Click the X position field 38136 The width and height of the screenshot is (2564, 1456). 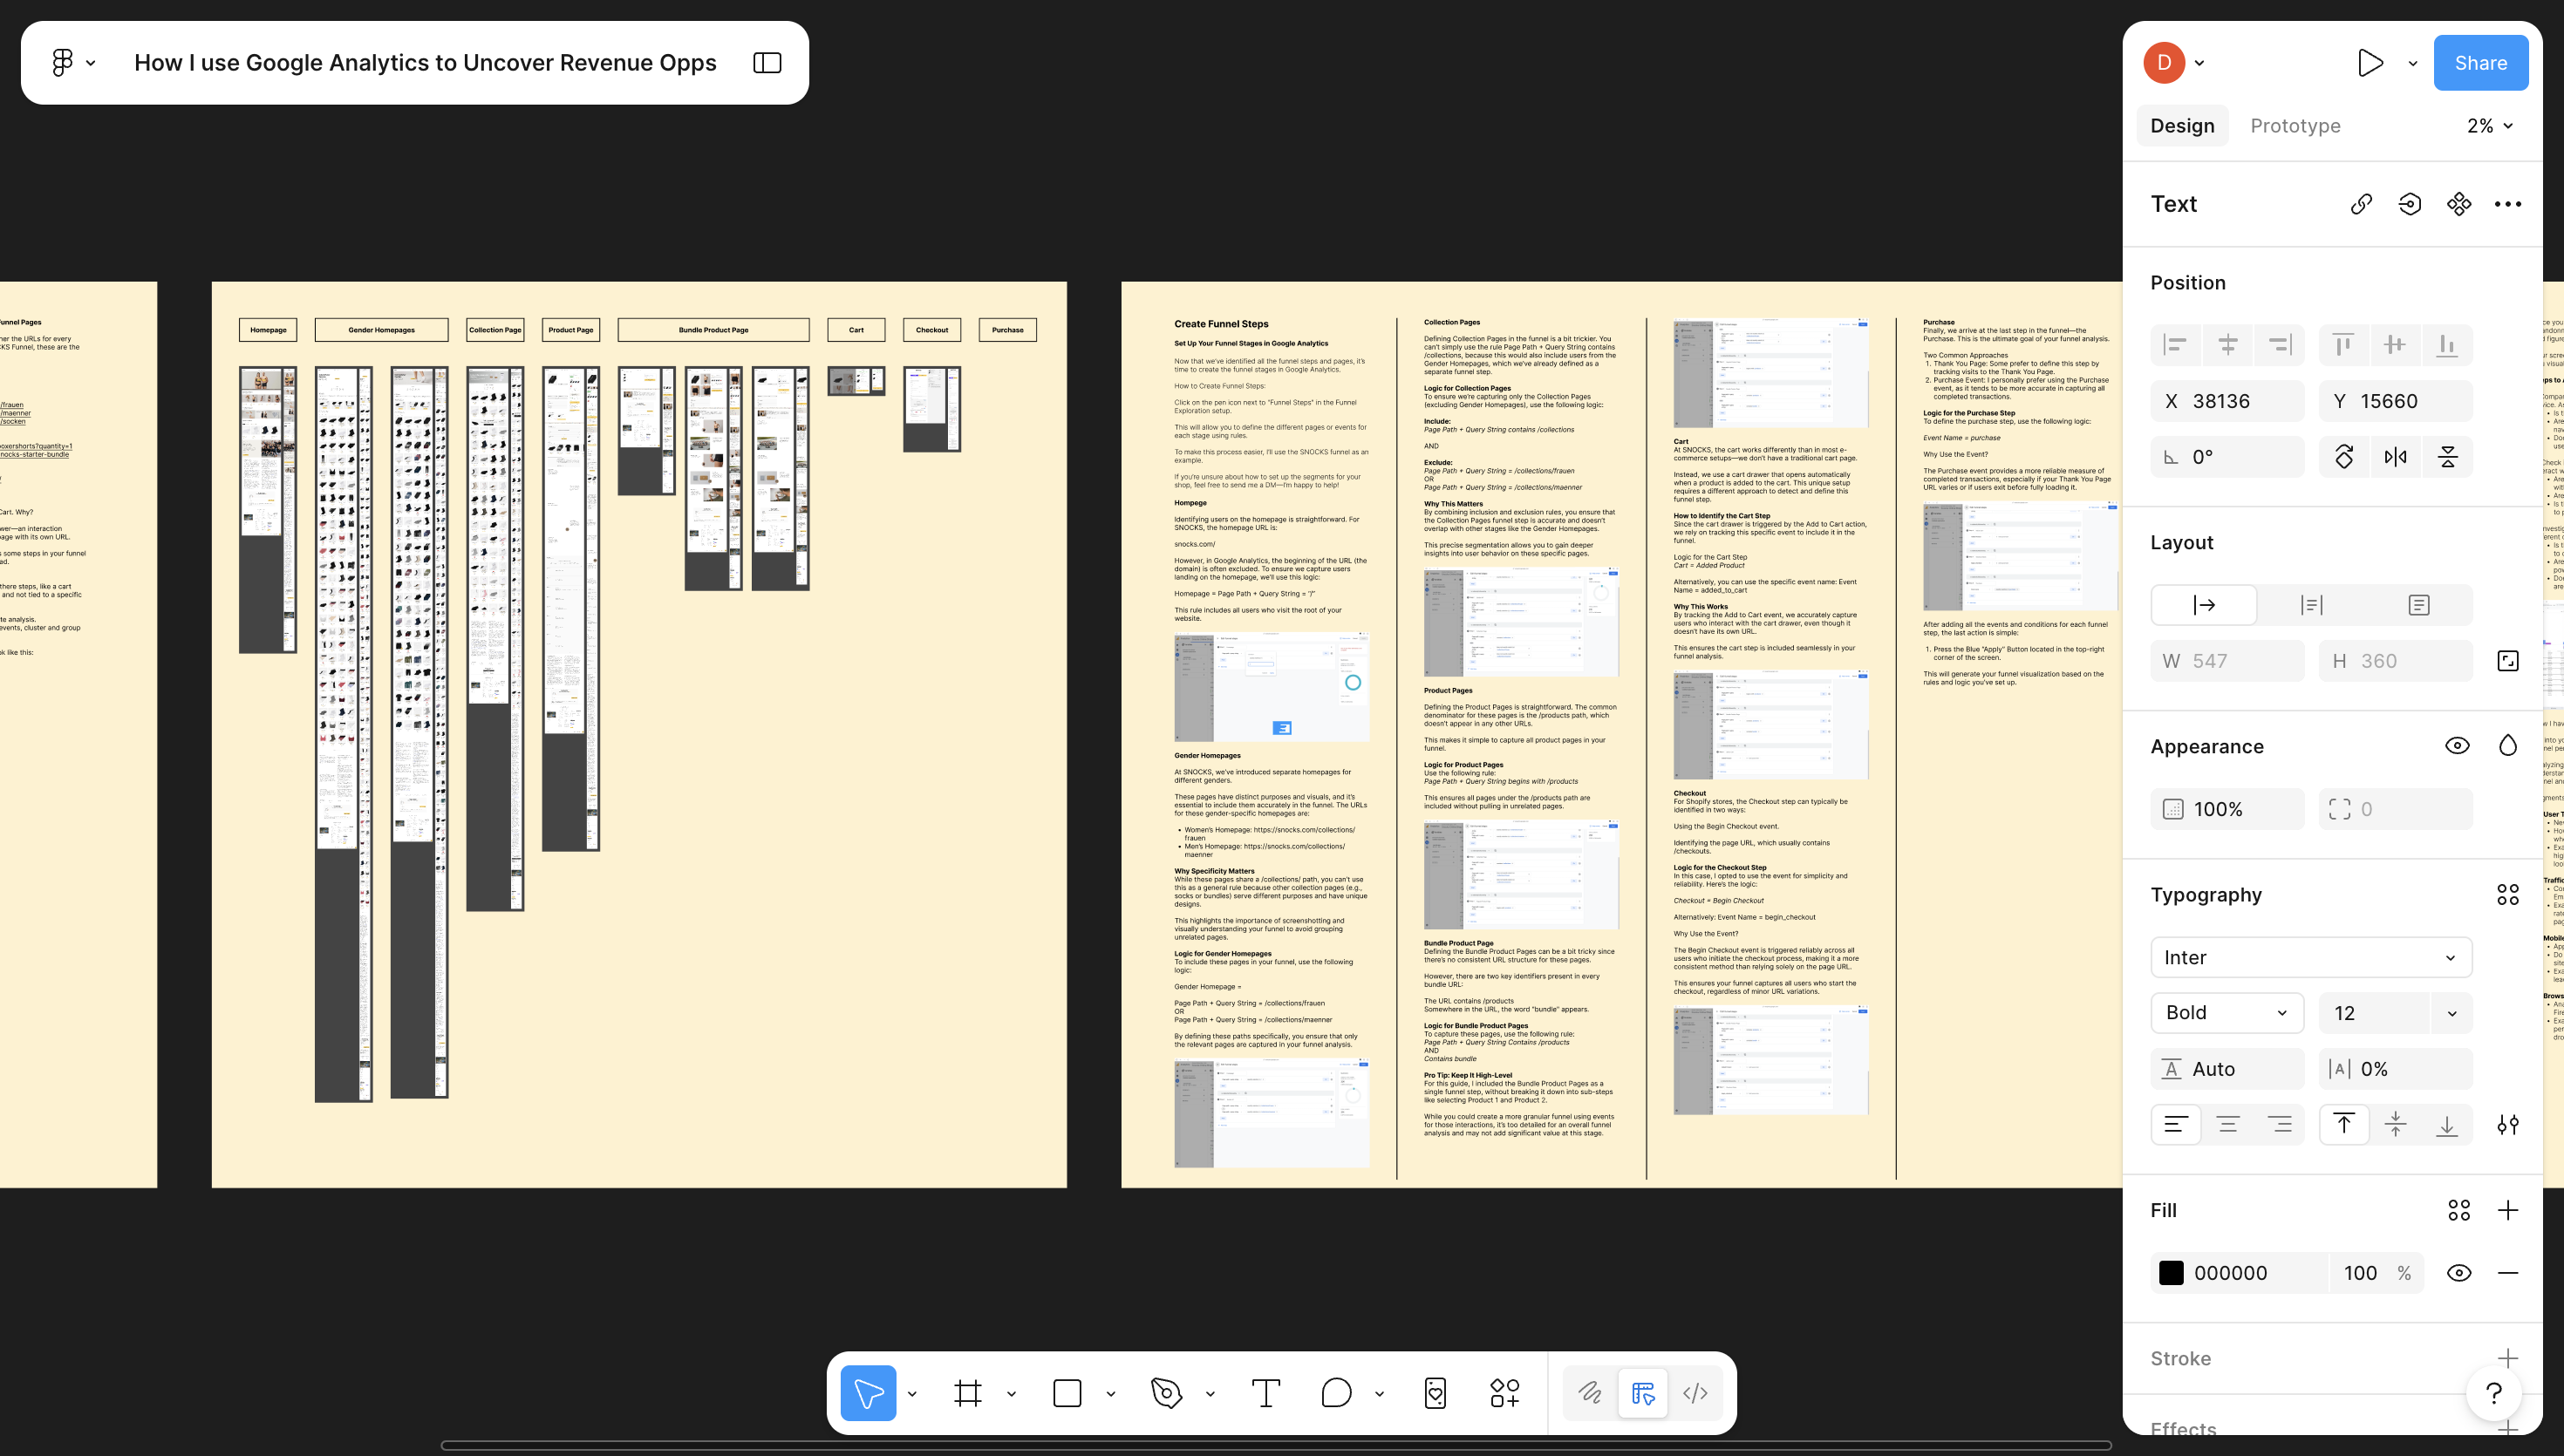(2228, 401)
